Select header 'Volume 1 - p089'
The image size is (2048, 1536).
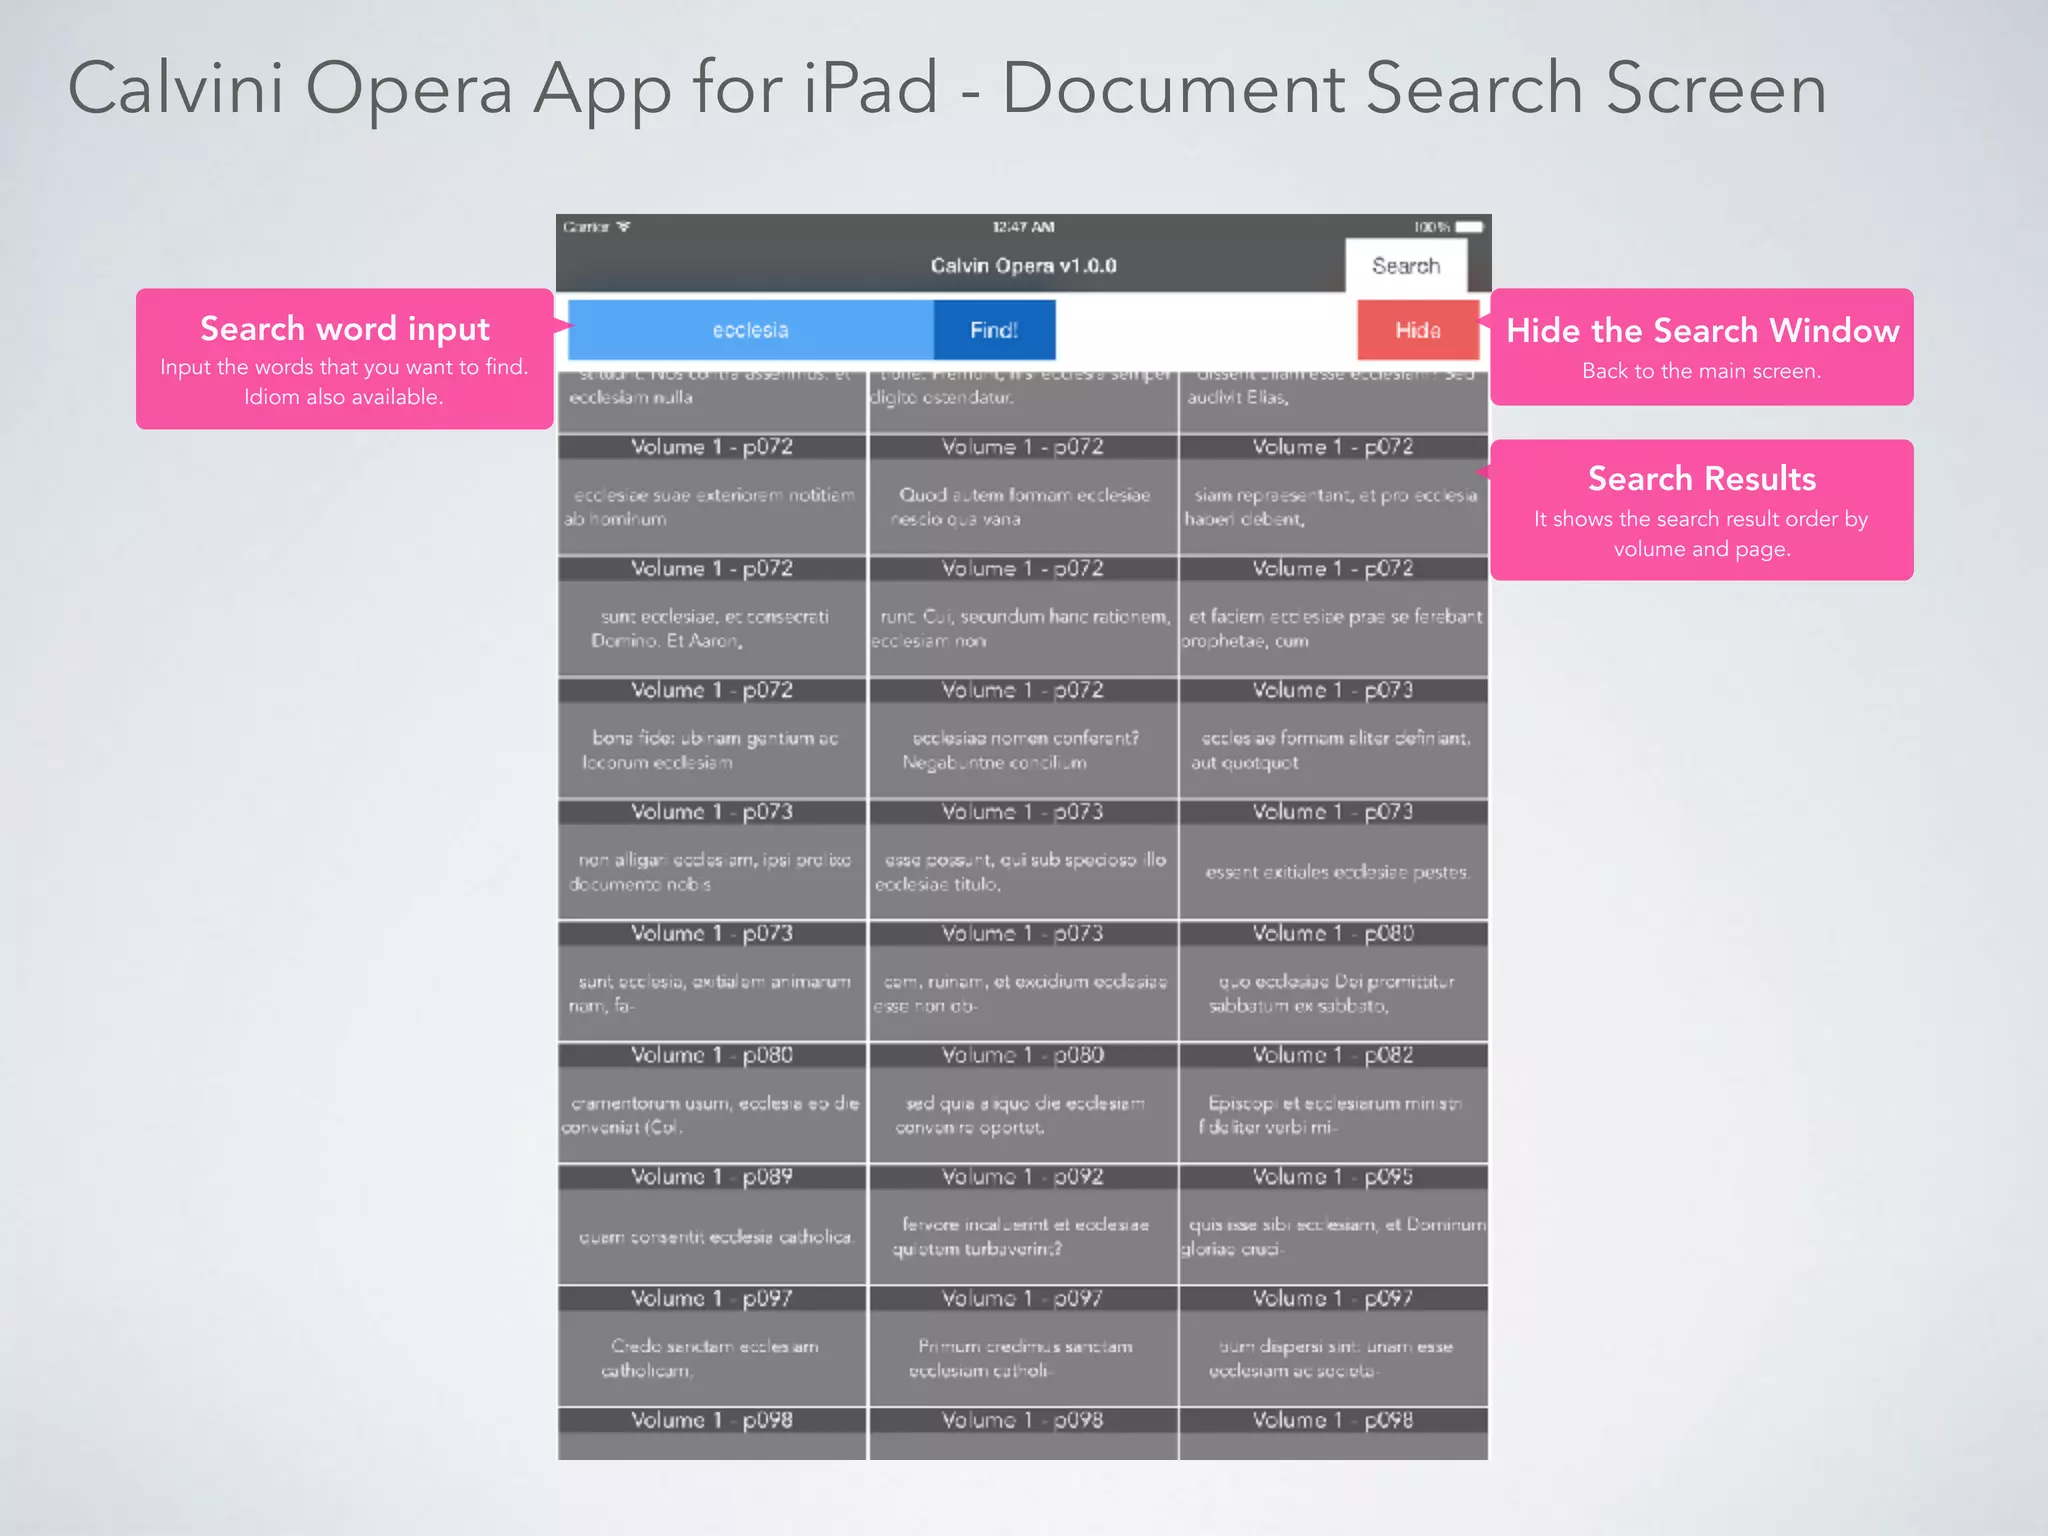pyautogui.click(x=712, y=1177)
